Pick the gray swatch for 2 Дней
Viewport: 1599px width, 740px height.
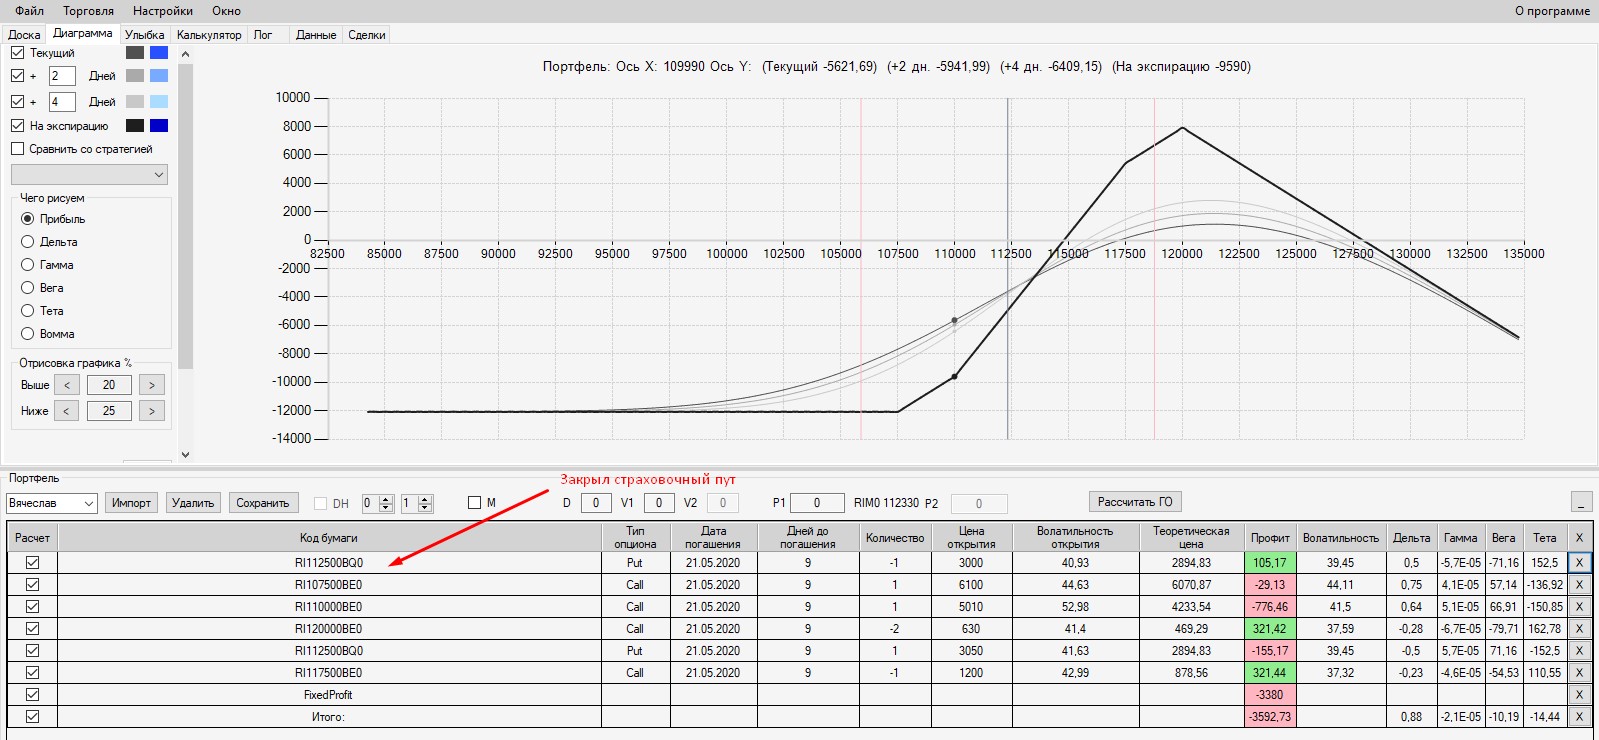[x=135, y=76]
